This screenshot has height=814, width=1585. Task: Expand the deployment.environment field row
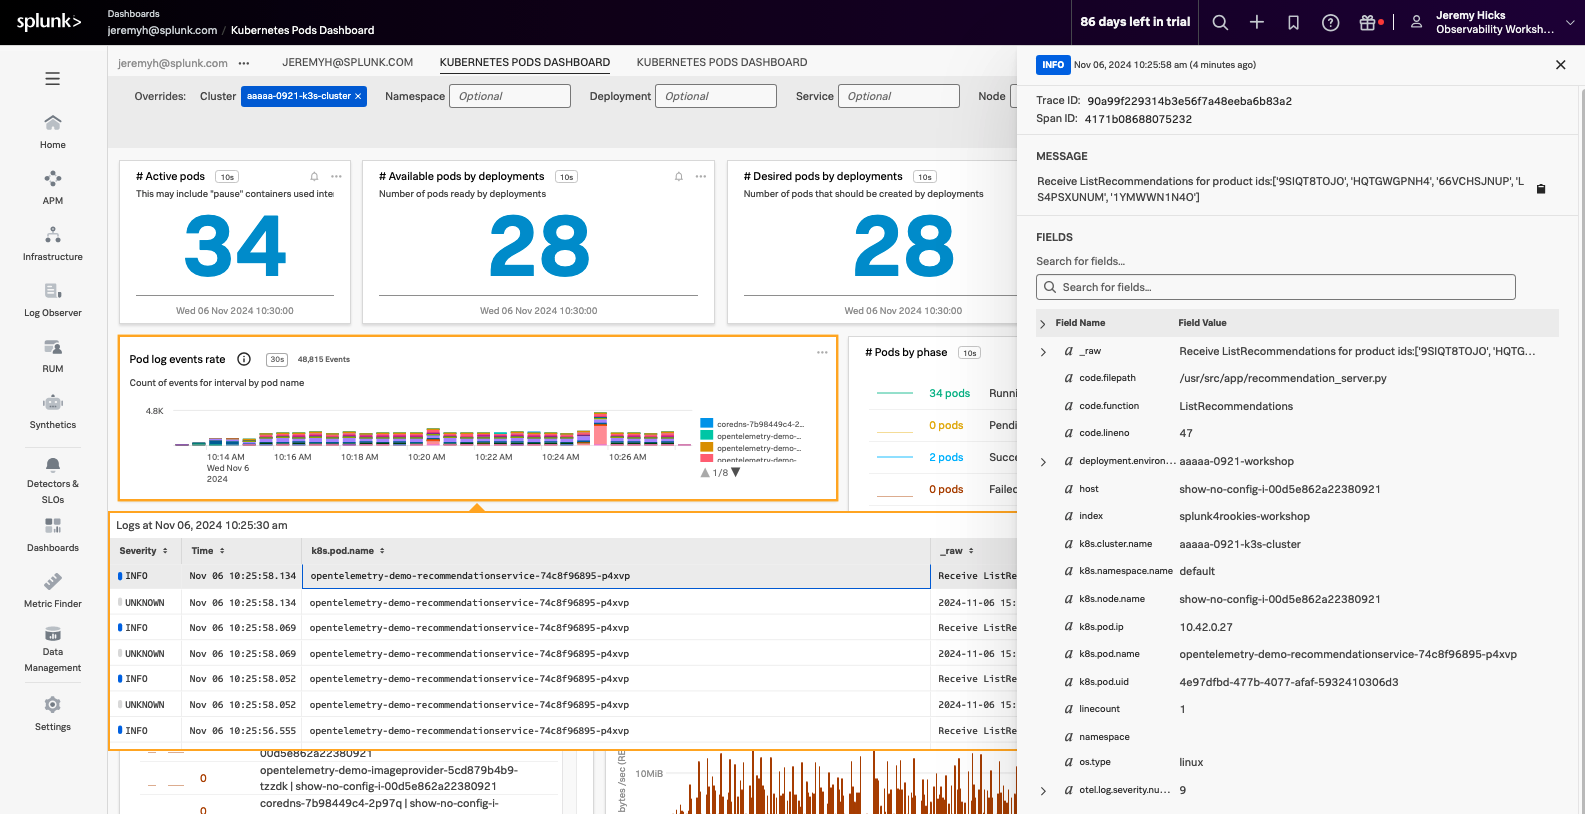coord(1043,462)
